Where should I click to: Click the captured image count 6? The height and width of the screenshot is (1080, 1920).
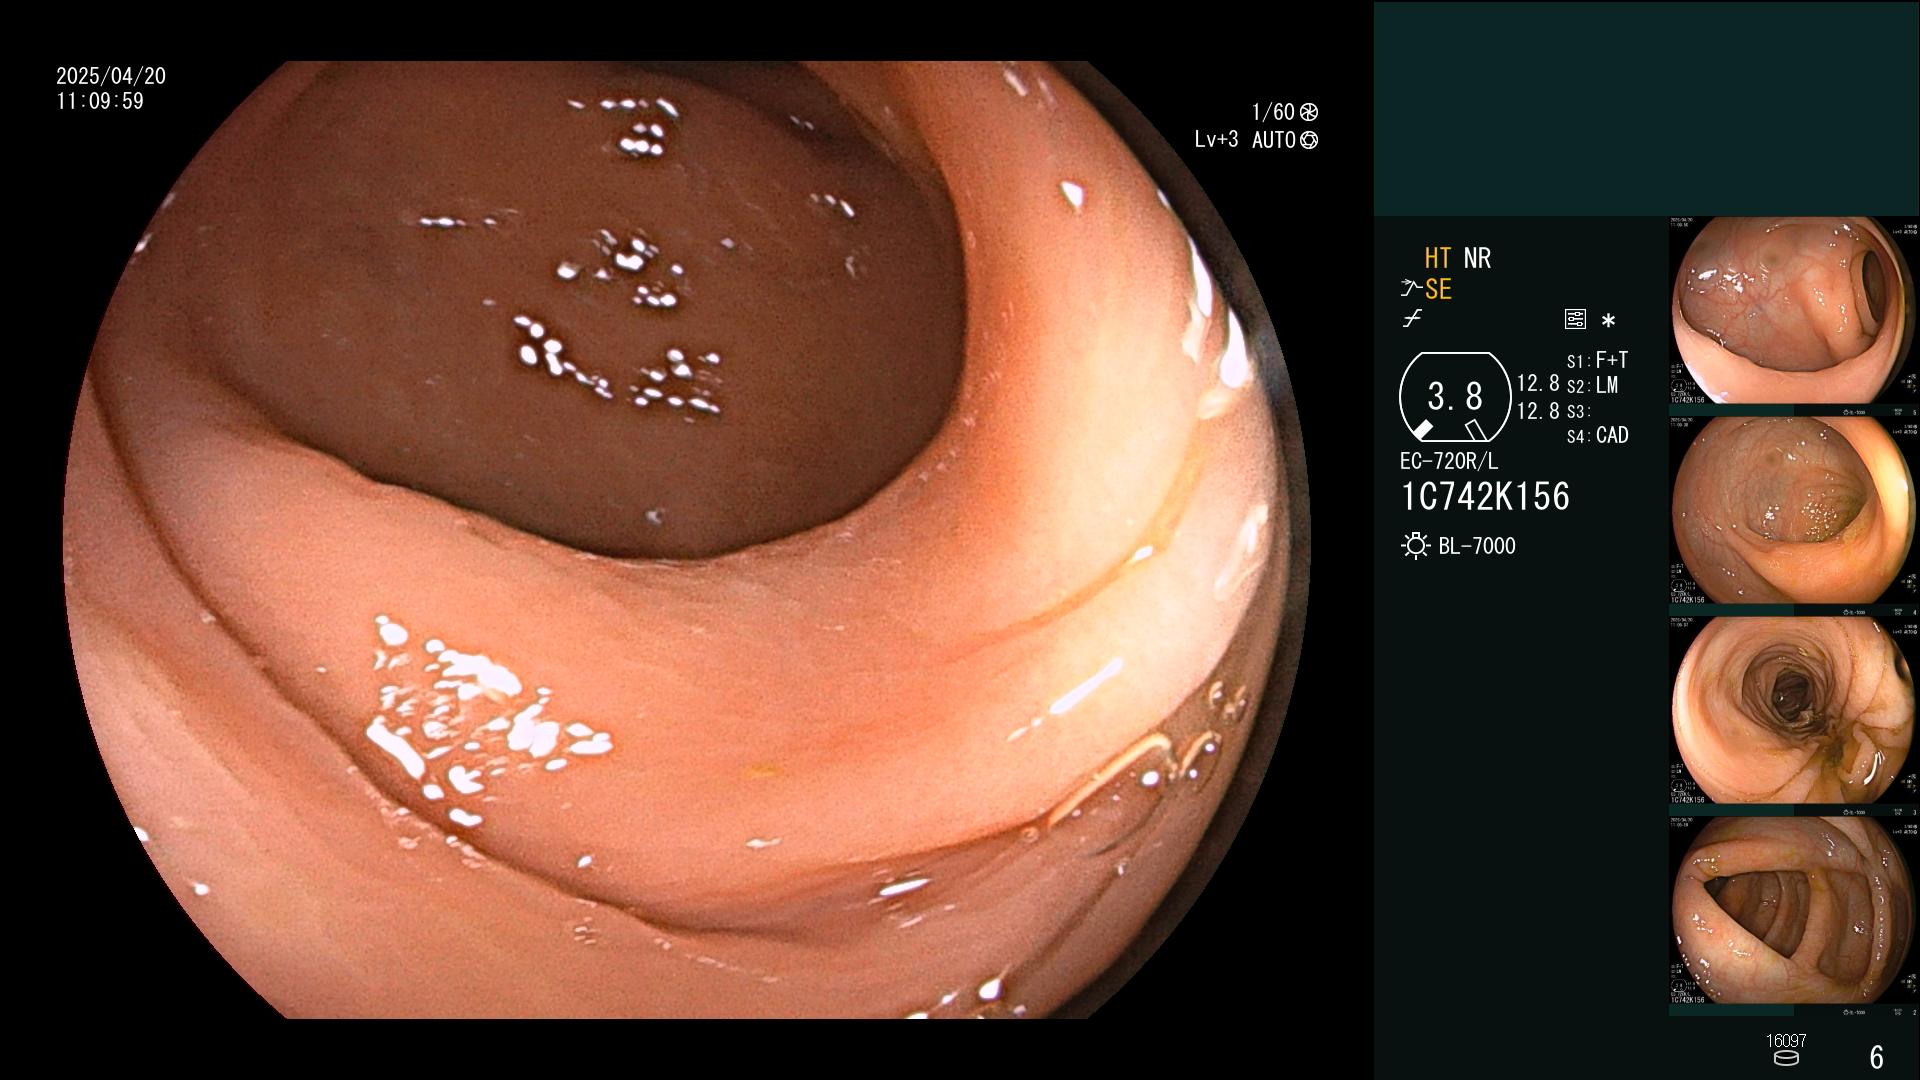pyautogui.click(x=1877, y=1057)
